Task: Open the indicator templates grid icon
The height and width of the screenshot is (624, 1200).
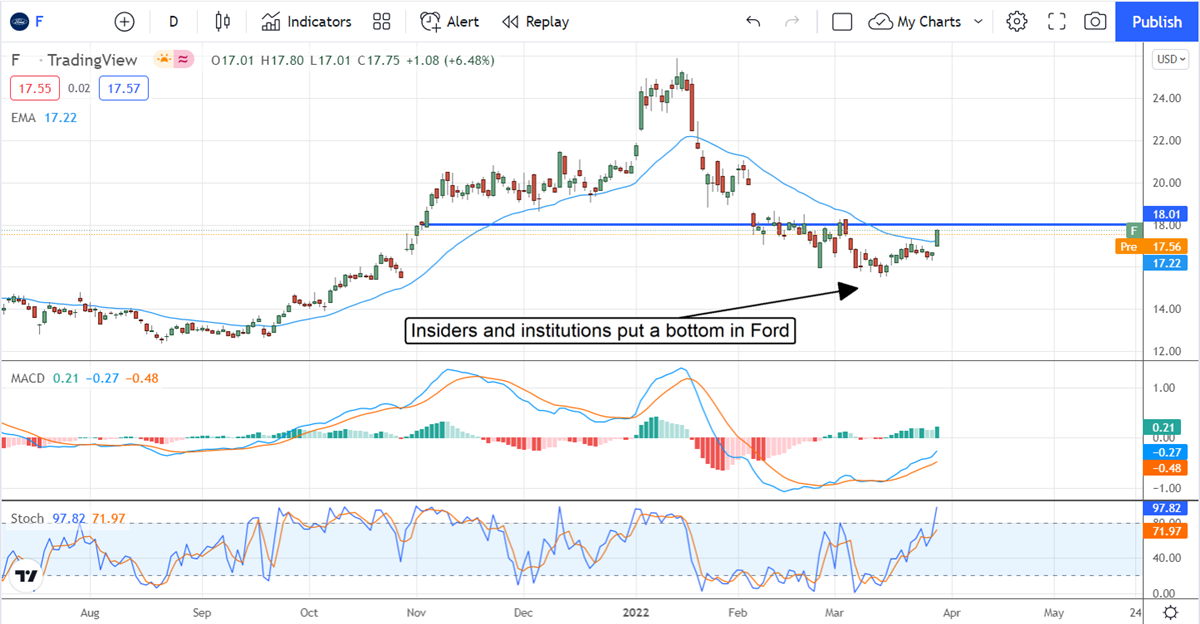Action: tap(381, 21)
